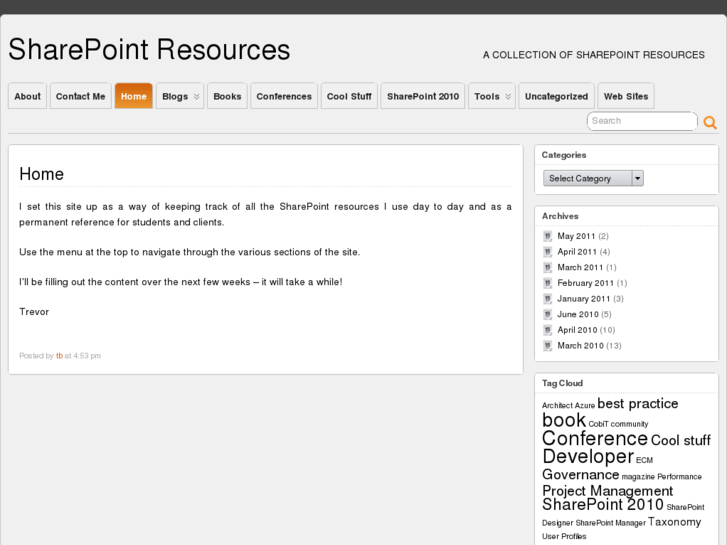Expand the Tools menu chevron
Image resolution: width=727 pixels, height=545 pixels.
click(508, 96)
